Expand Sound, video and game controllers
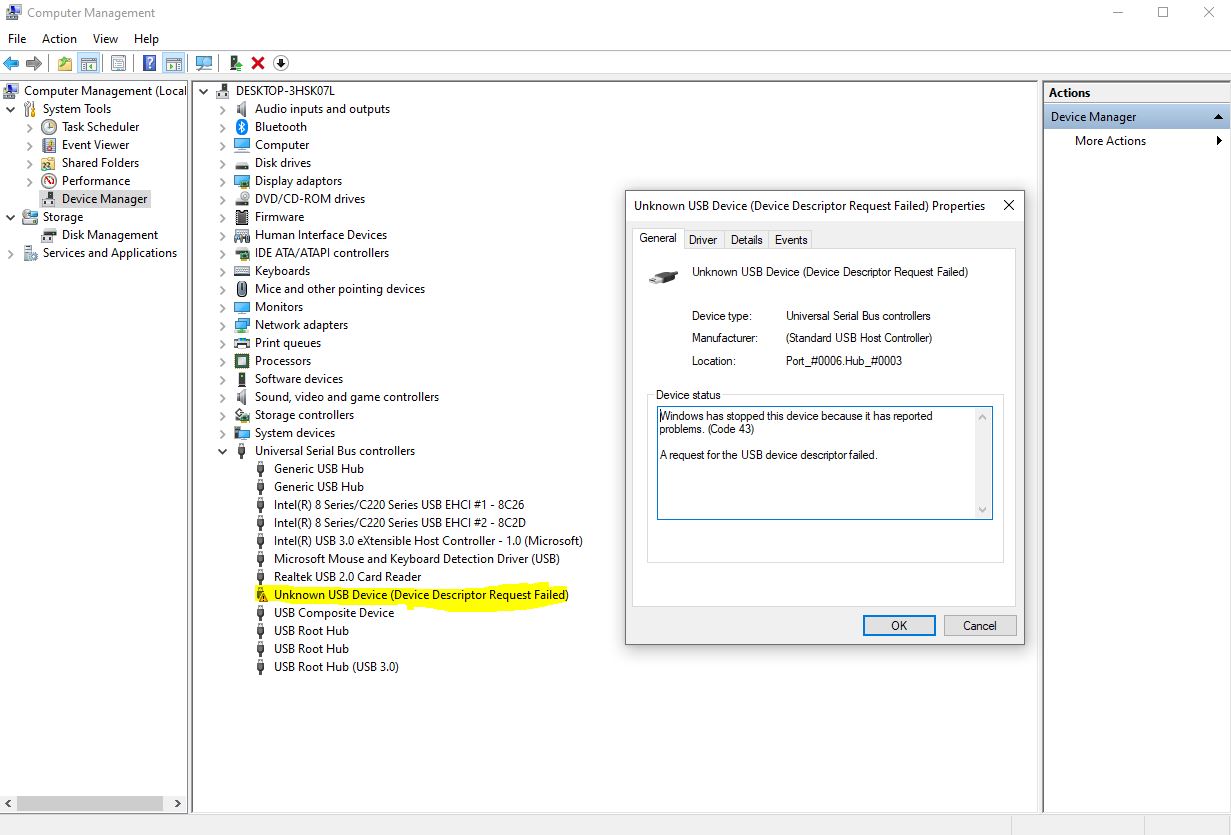The width and height of the screenshot is (1231, 835). point(222,397)
